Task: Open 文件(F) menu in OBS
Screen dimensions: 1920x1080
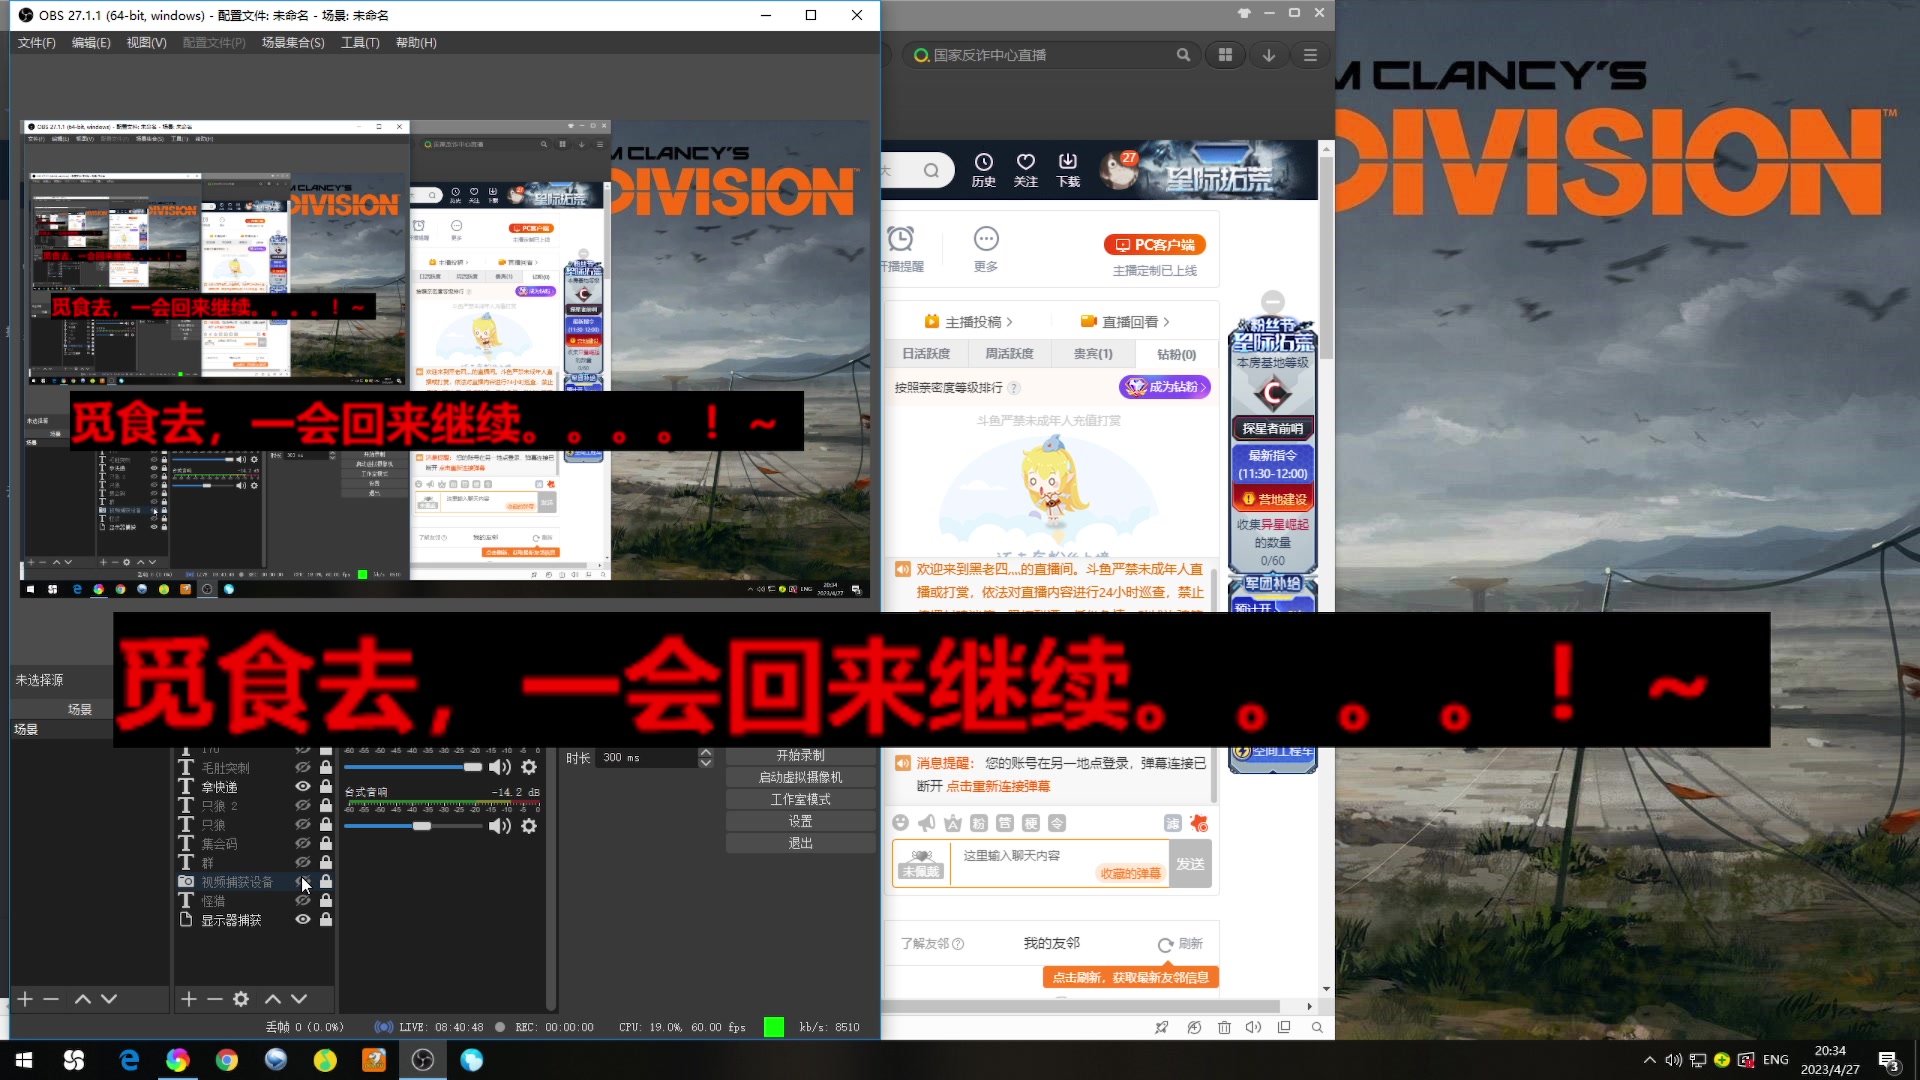Action: click(x=37, y=43)
